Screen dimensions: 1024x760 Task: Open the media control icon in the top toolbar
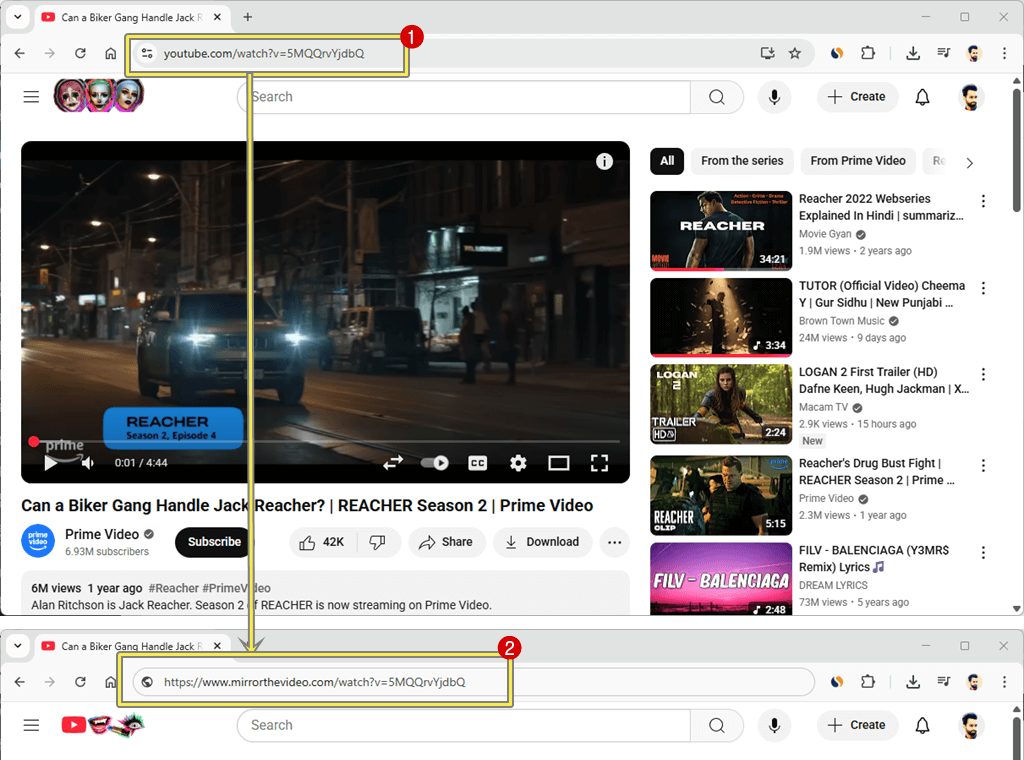click(x=943, y=54)
